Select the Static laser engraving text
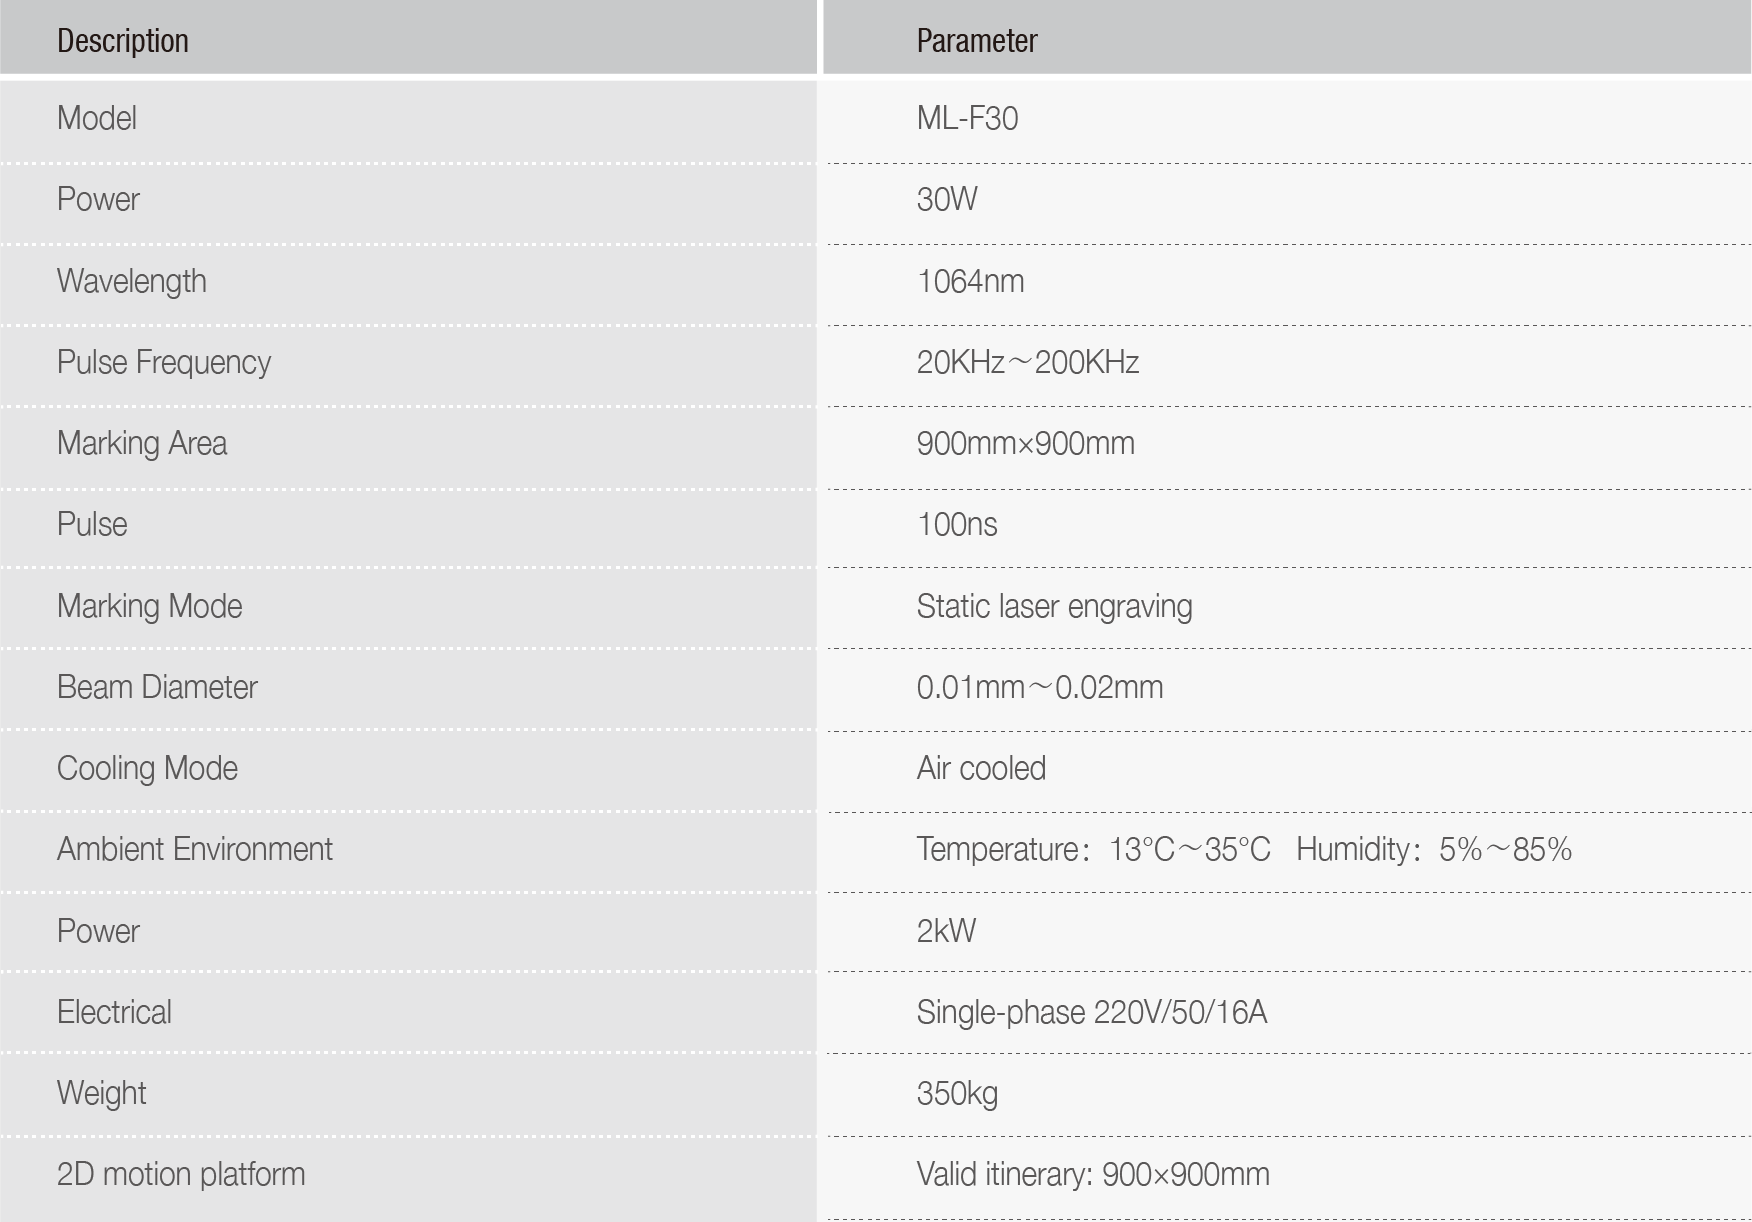 tap(1054, 606)
